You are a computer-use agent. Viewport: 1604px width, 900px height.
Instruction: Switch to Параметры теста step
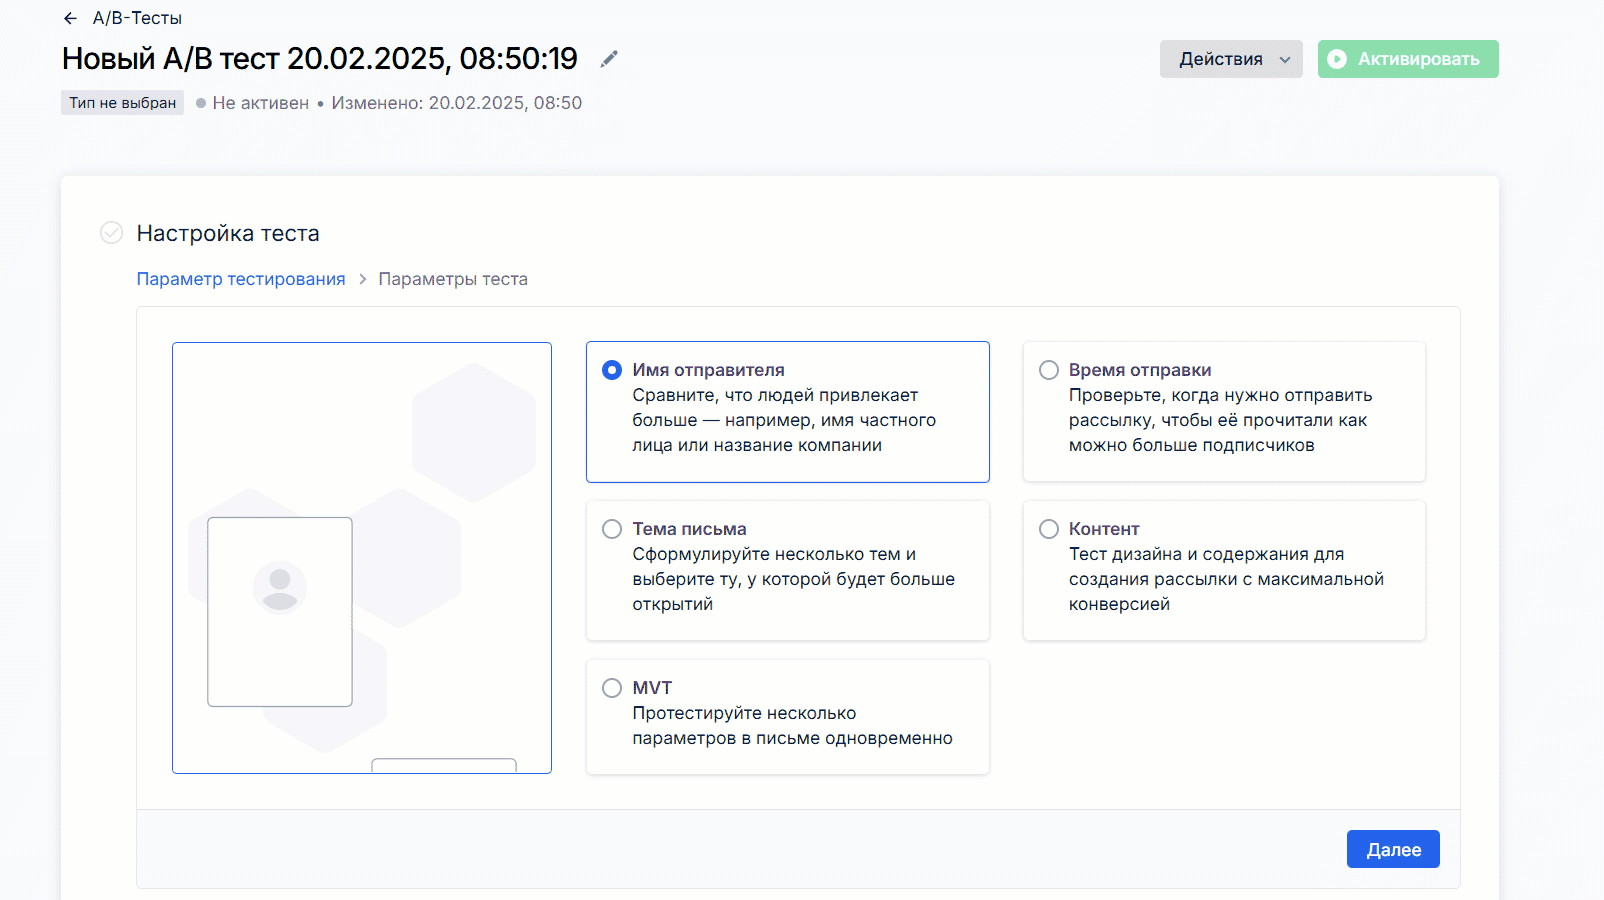click(453, 279)
